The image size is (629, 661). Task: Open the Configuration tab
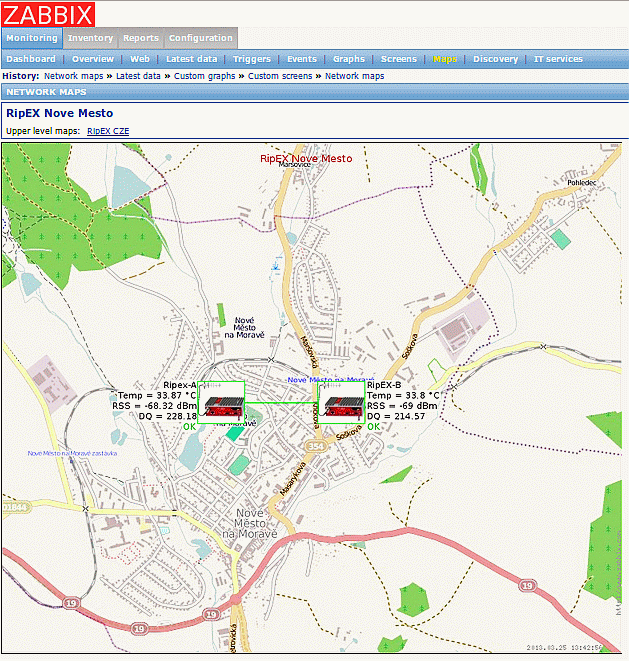pyautogui.click(x=201, y=38)
